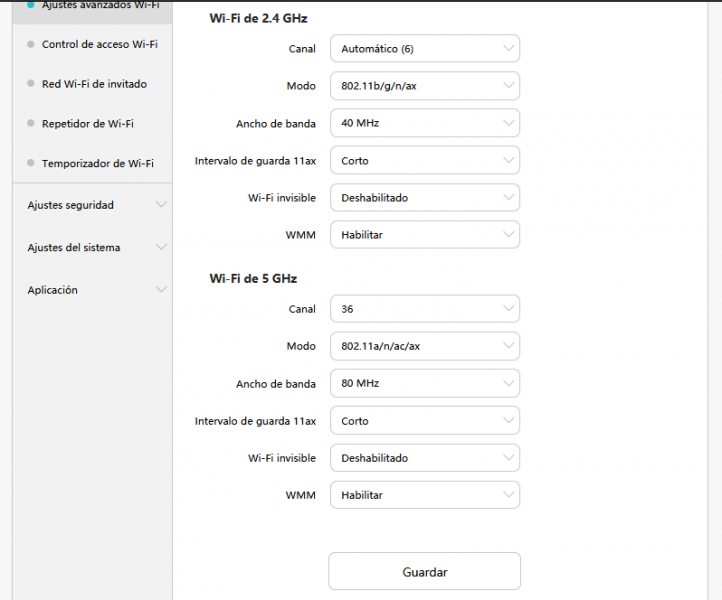Open 2.4 GHz Intervalo de guarda 11ax dropdown
Screen dimensions: 722x600
point(424,160)
